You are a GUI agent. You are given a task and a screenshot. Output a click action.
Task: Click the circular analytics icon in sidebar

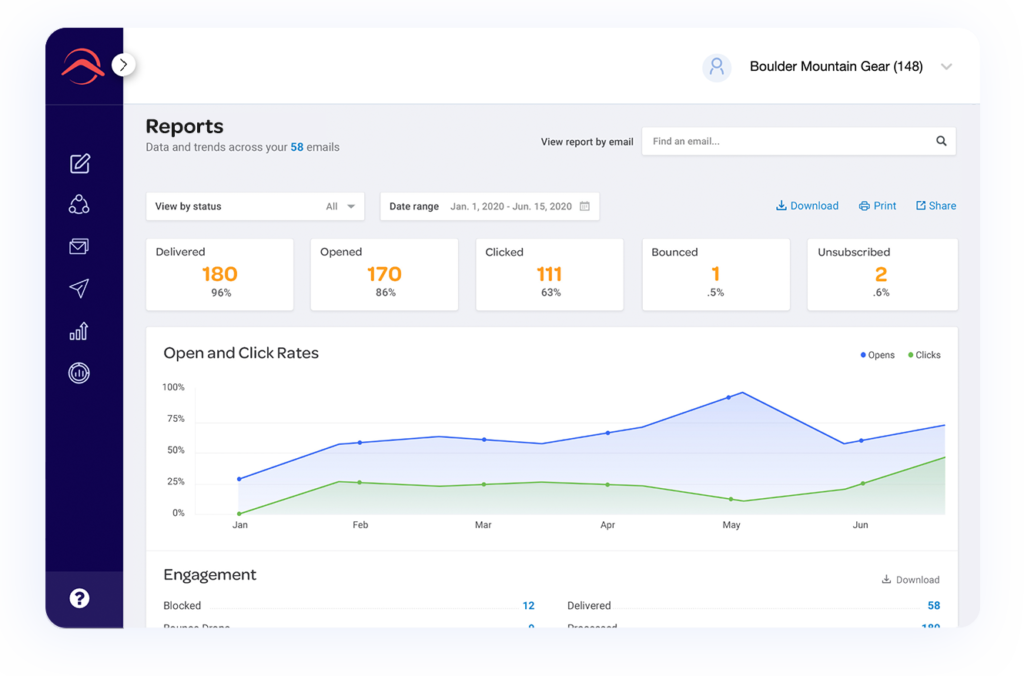[x=79, y=373]
